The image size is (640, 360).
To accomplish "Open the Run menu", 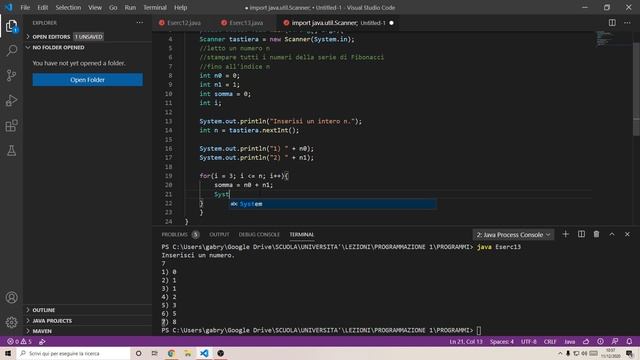I will point(130,7).
